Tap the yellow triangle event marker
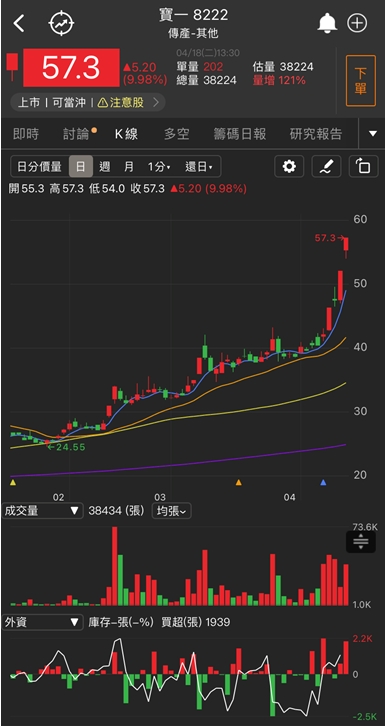 pyautogui.click(x=13, y=482)
